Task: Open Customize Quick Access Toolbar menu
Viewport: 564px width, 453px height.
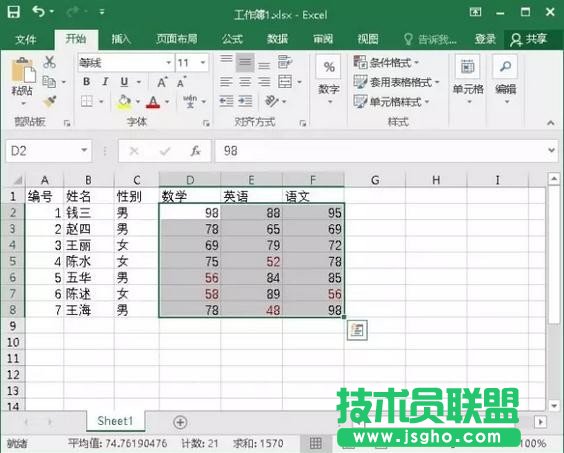Action: pyautogui.click(x=102, y=12)
